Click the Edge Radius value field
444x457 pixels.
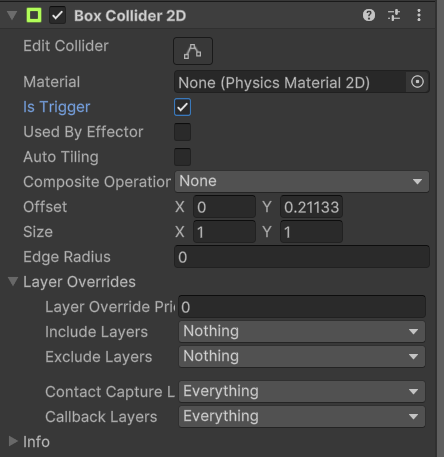tap(302, 257)
